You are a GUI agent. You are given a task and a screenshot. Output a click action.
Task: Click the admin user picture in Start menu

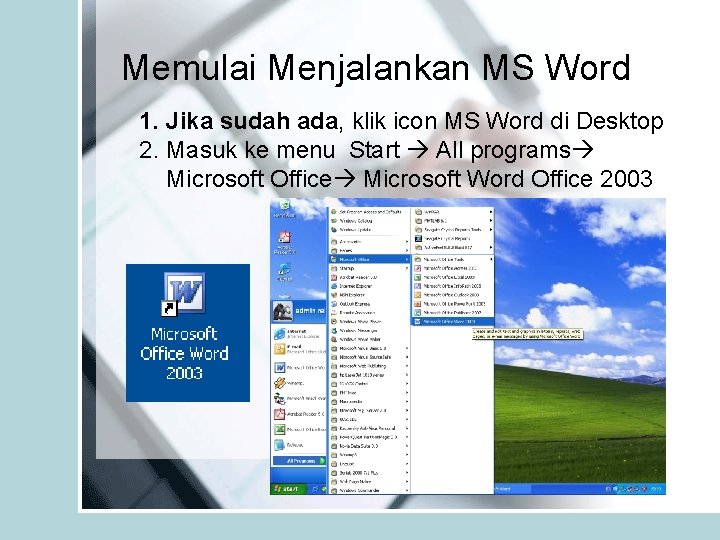[x=282, y=311]
